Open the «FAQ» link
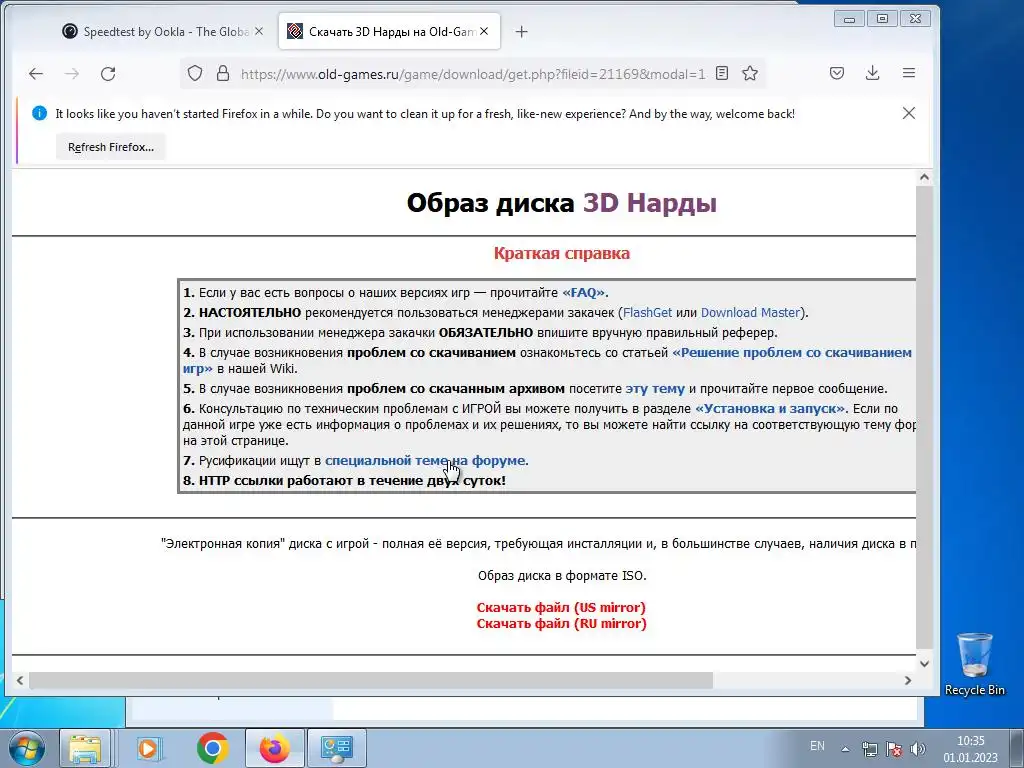This screenshot has width=1024, height=768. coord(583,293)
